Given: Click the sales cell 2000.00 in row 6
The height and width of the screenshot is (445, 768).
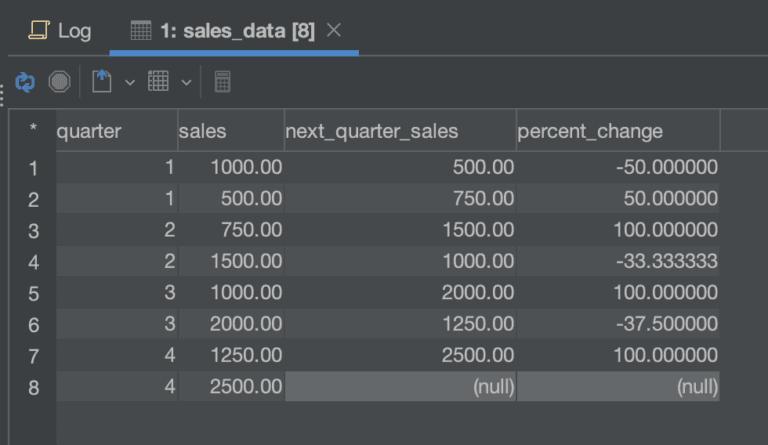Looking at the screenshot, I should pyautogui.click(x=231, y=324).
